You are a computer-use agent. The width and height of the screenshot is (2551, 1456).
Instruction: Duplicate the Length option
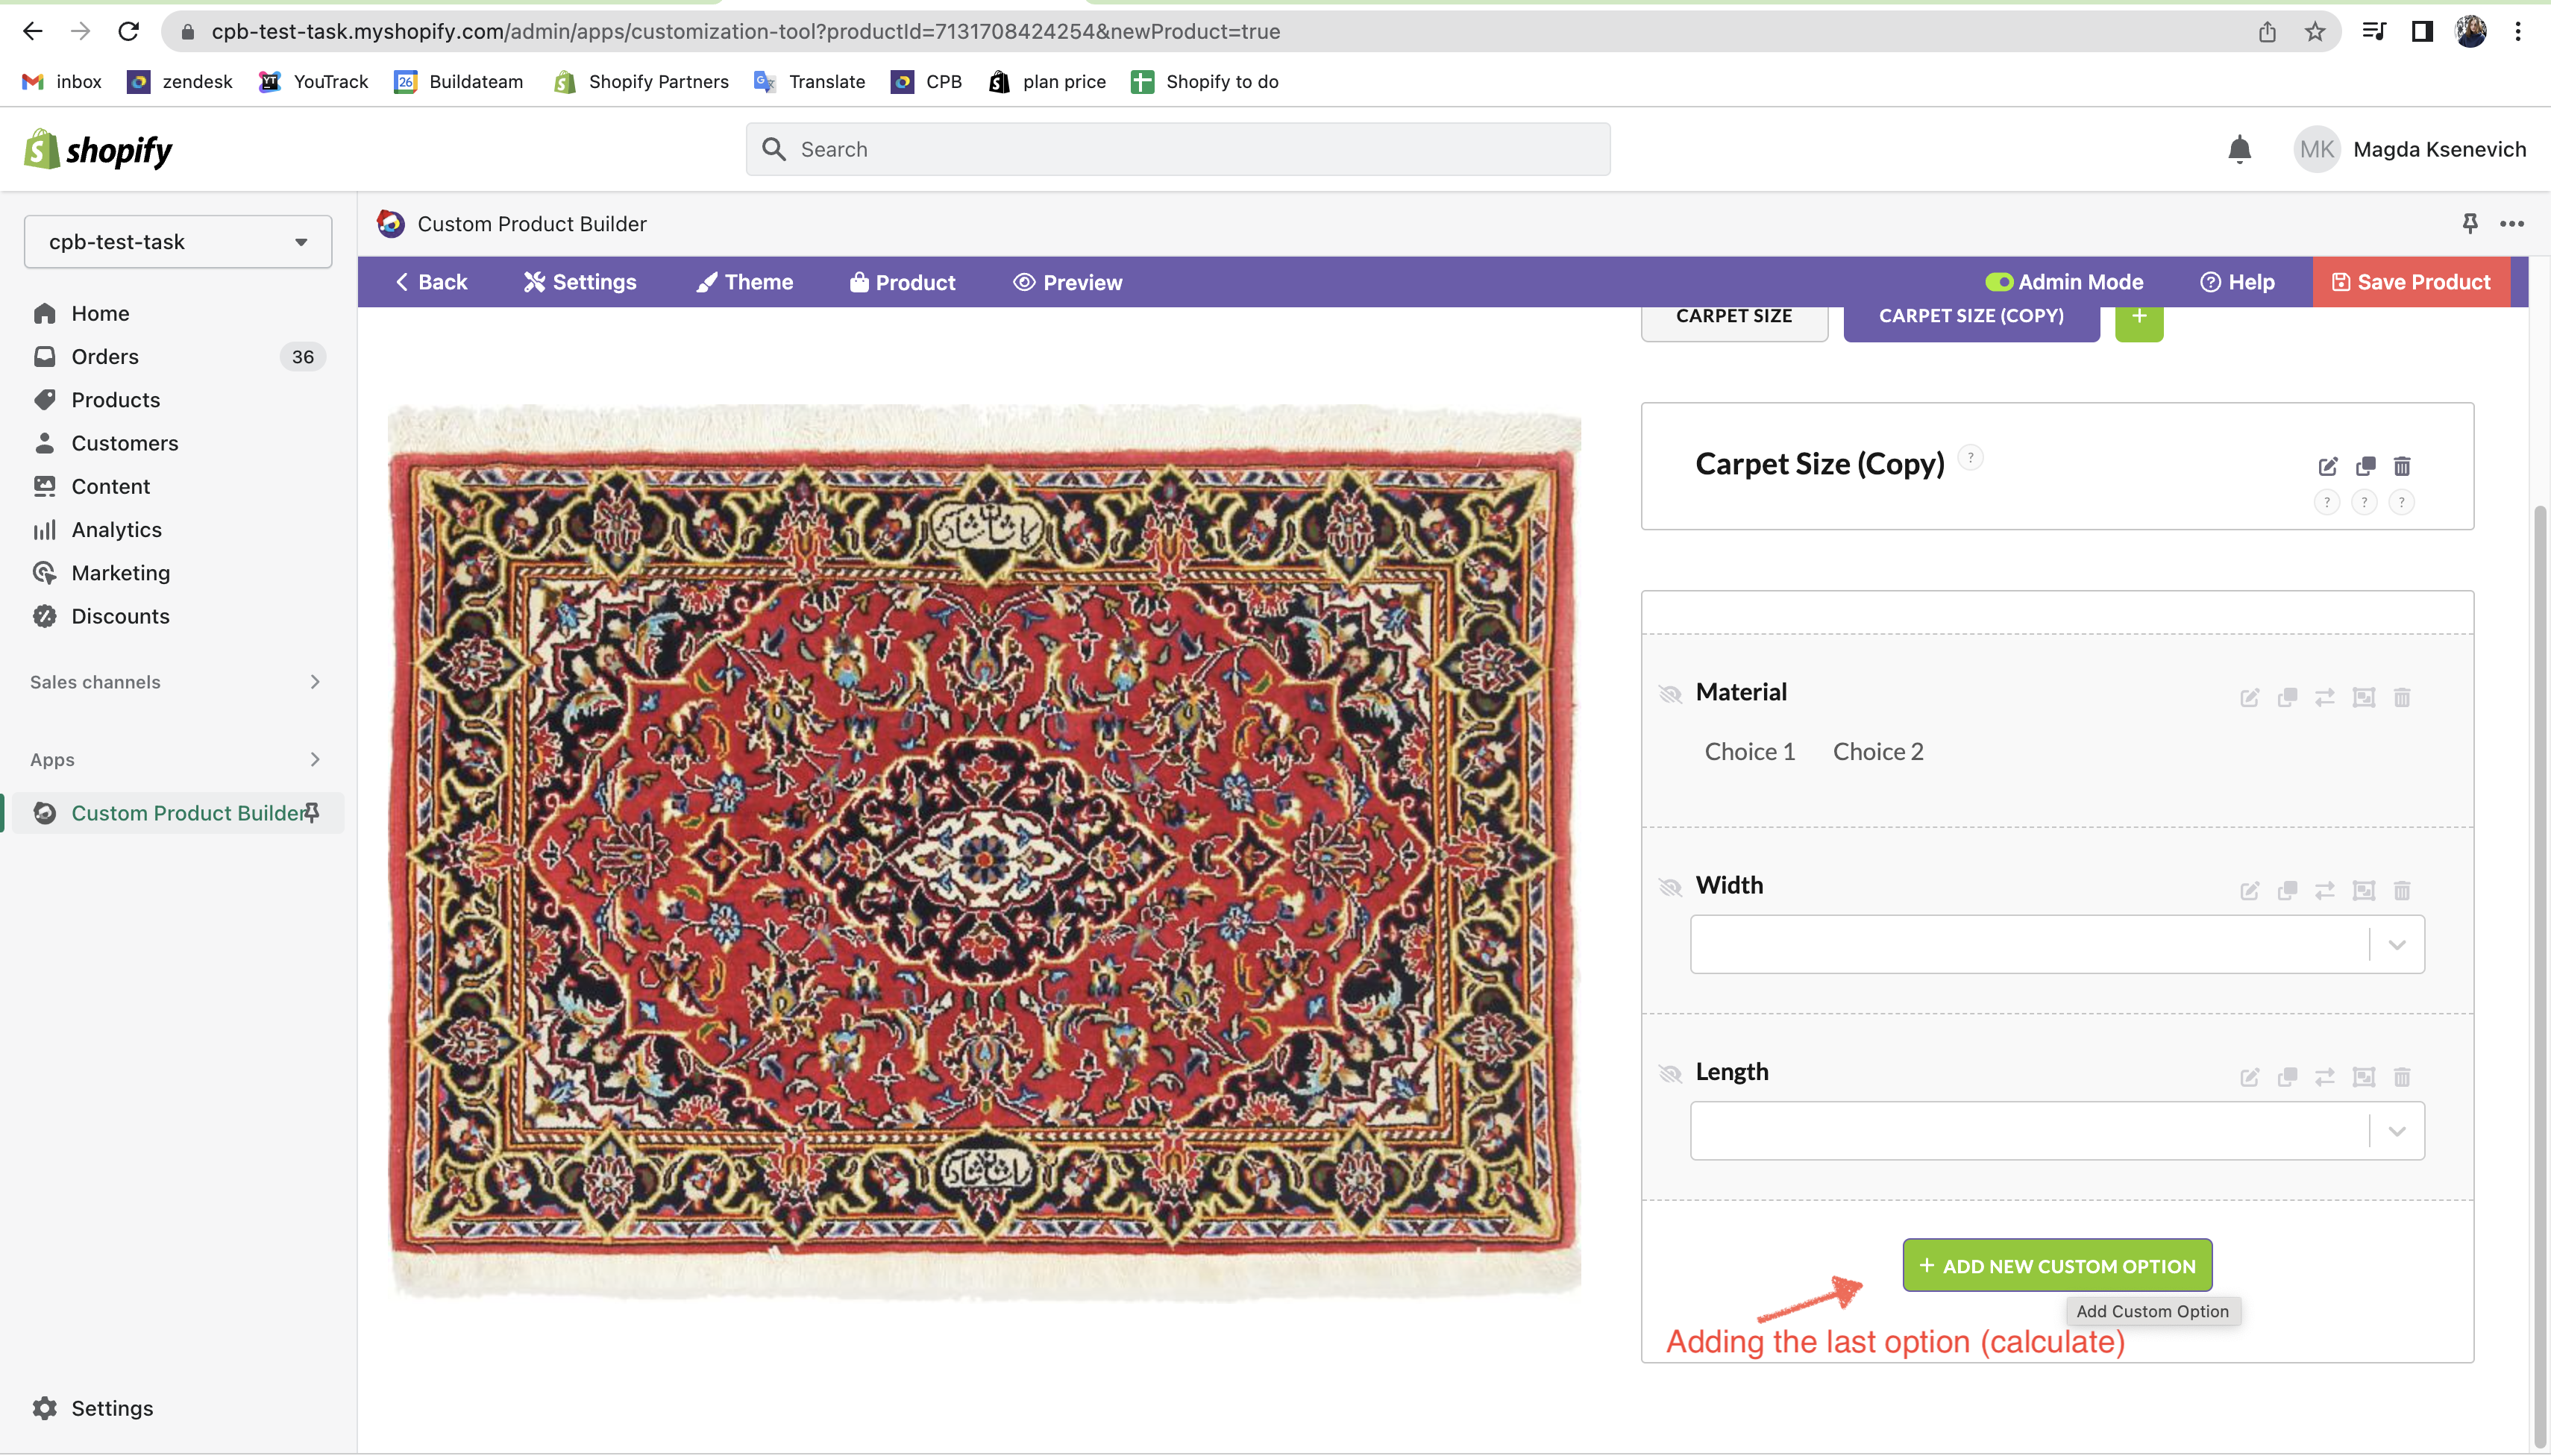2287,1077
